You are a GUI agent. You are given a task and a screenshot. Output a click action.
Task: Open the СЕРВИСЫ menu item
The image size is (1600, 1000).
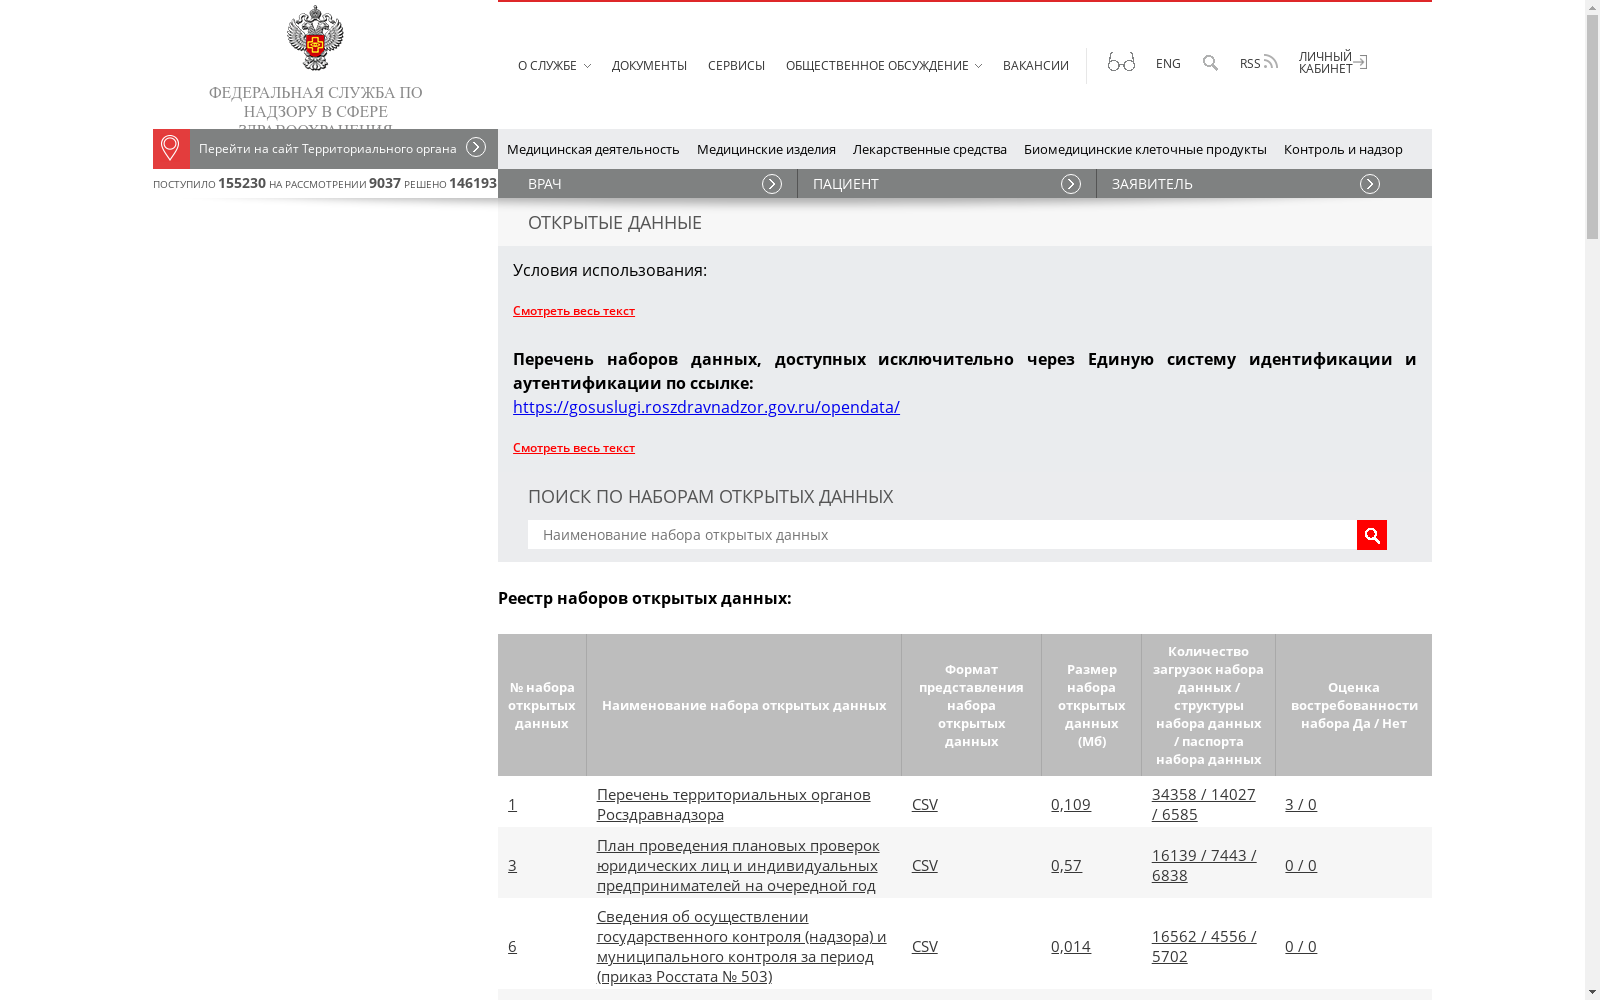click(x=736, y=66)
